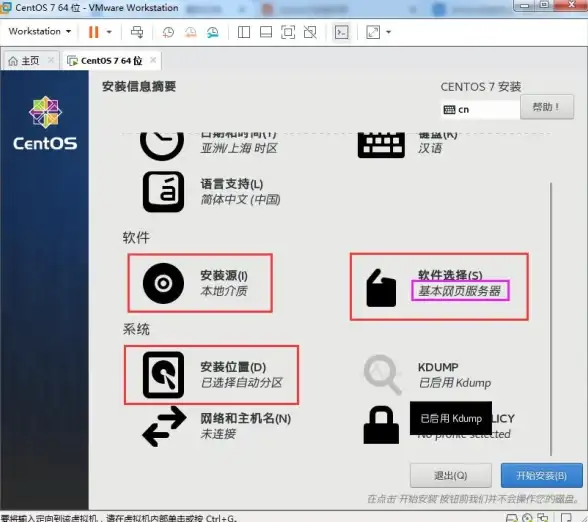
Task: Open 语言支持(L) setting
Action: 232,184
